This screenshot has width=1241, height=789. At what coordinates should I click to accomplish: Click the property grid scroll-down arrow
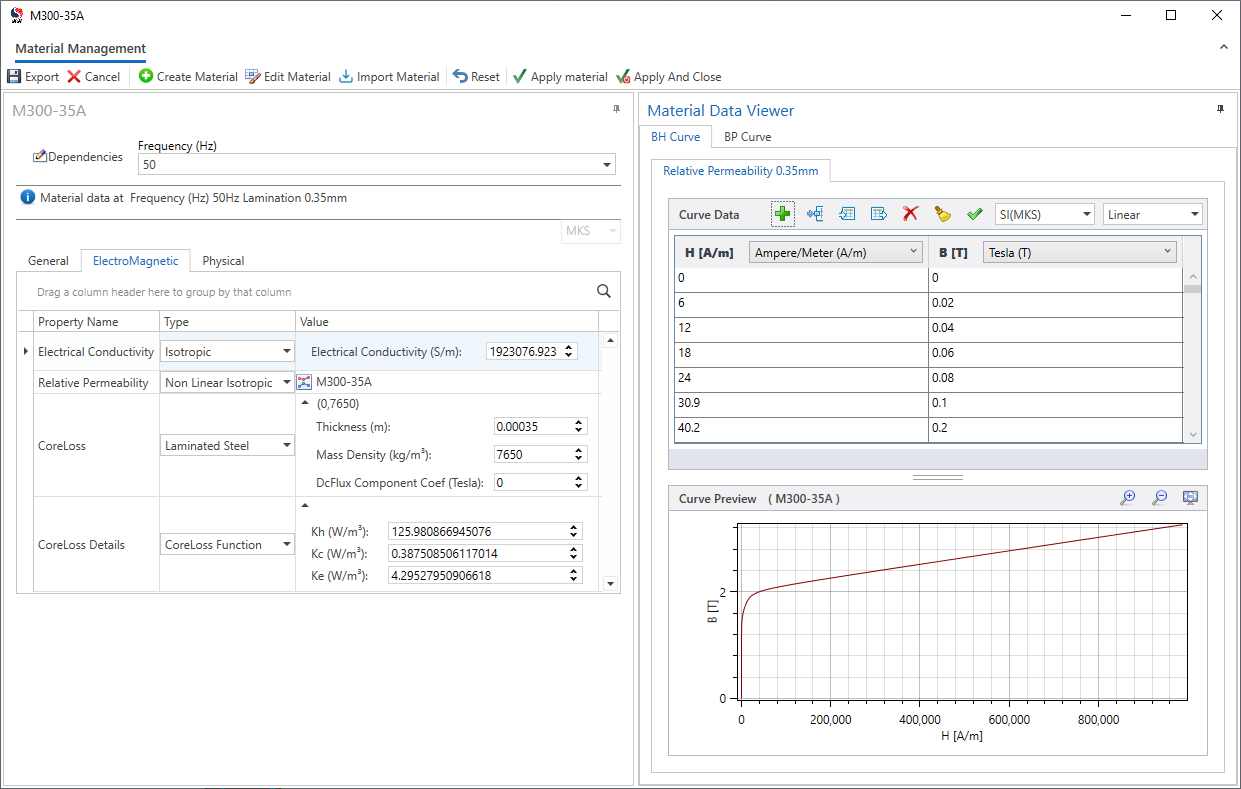point(610,584)
